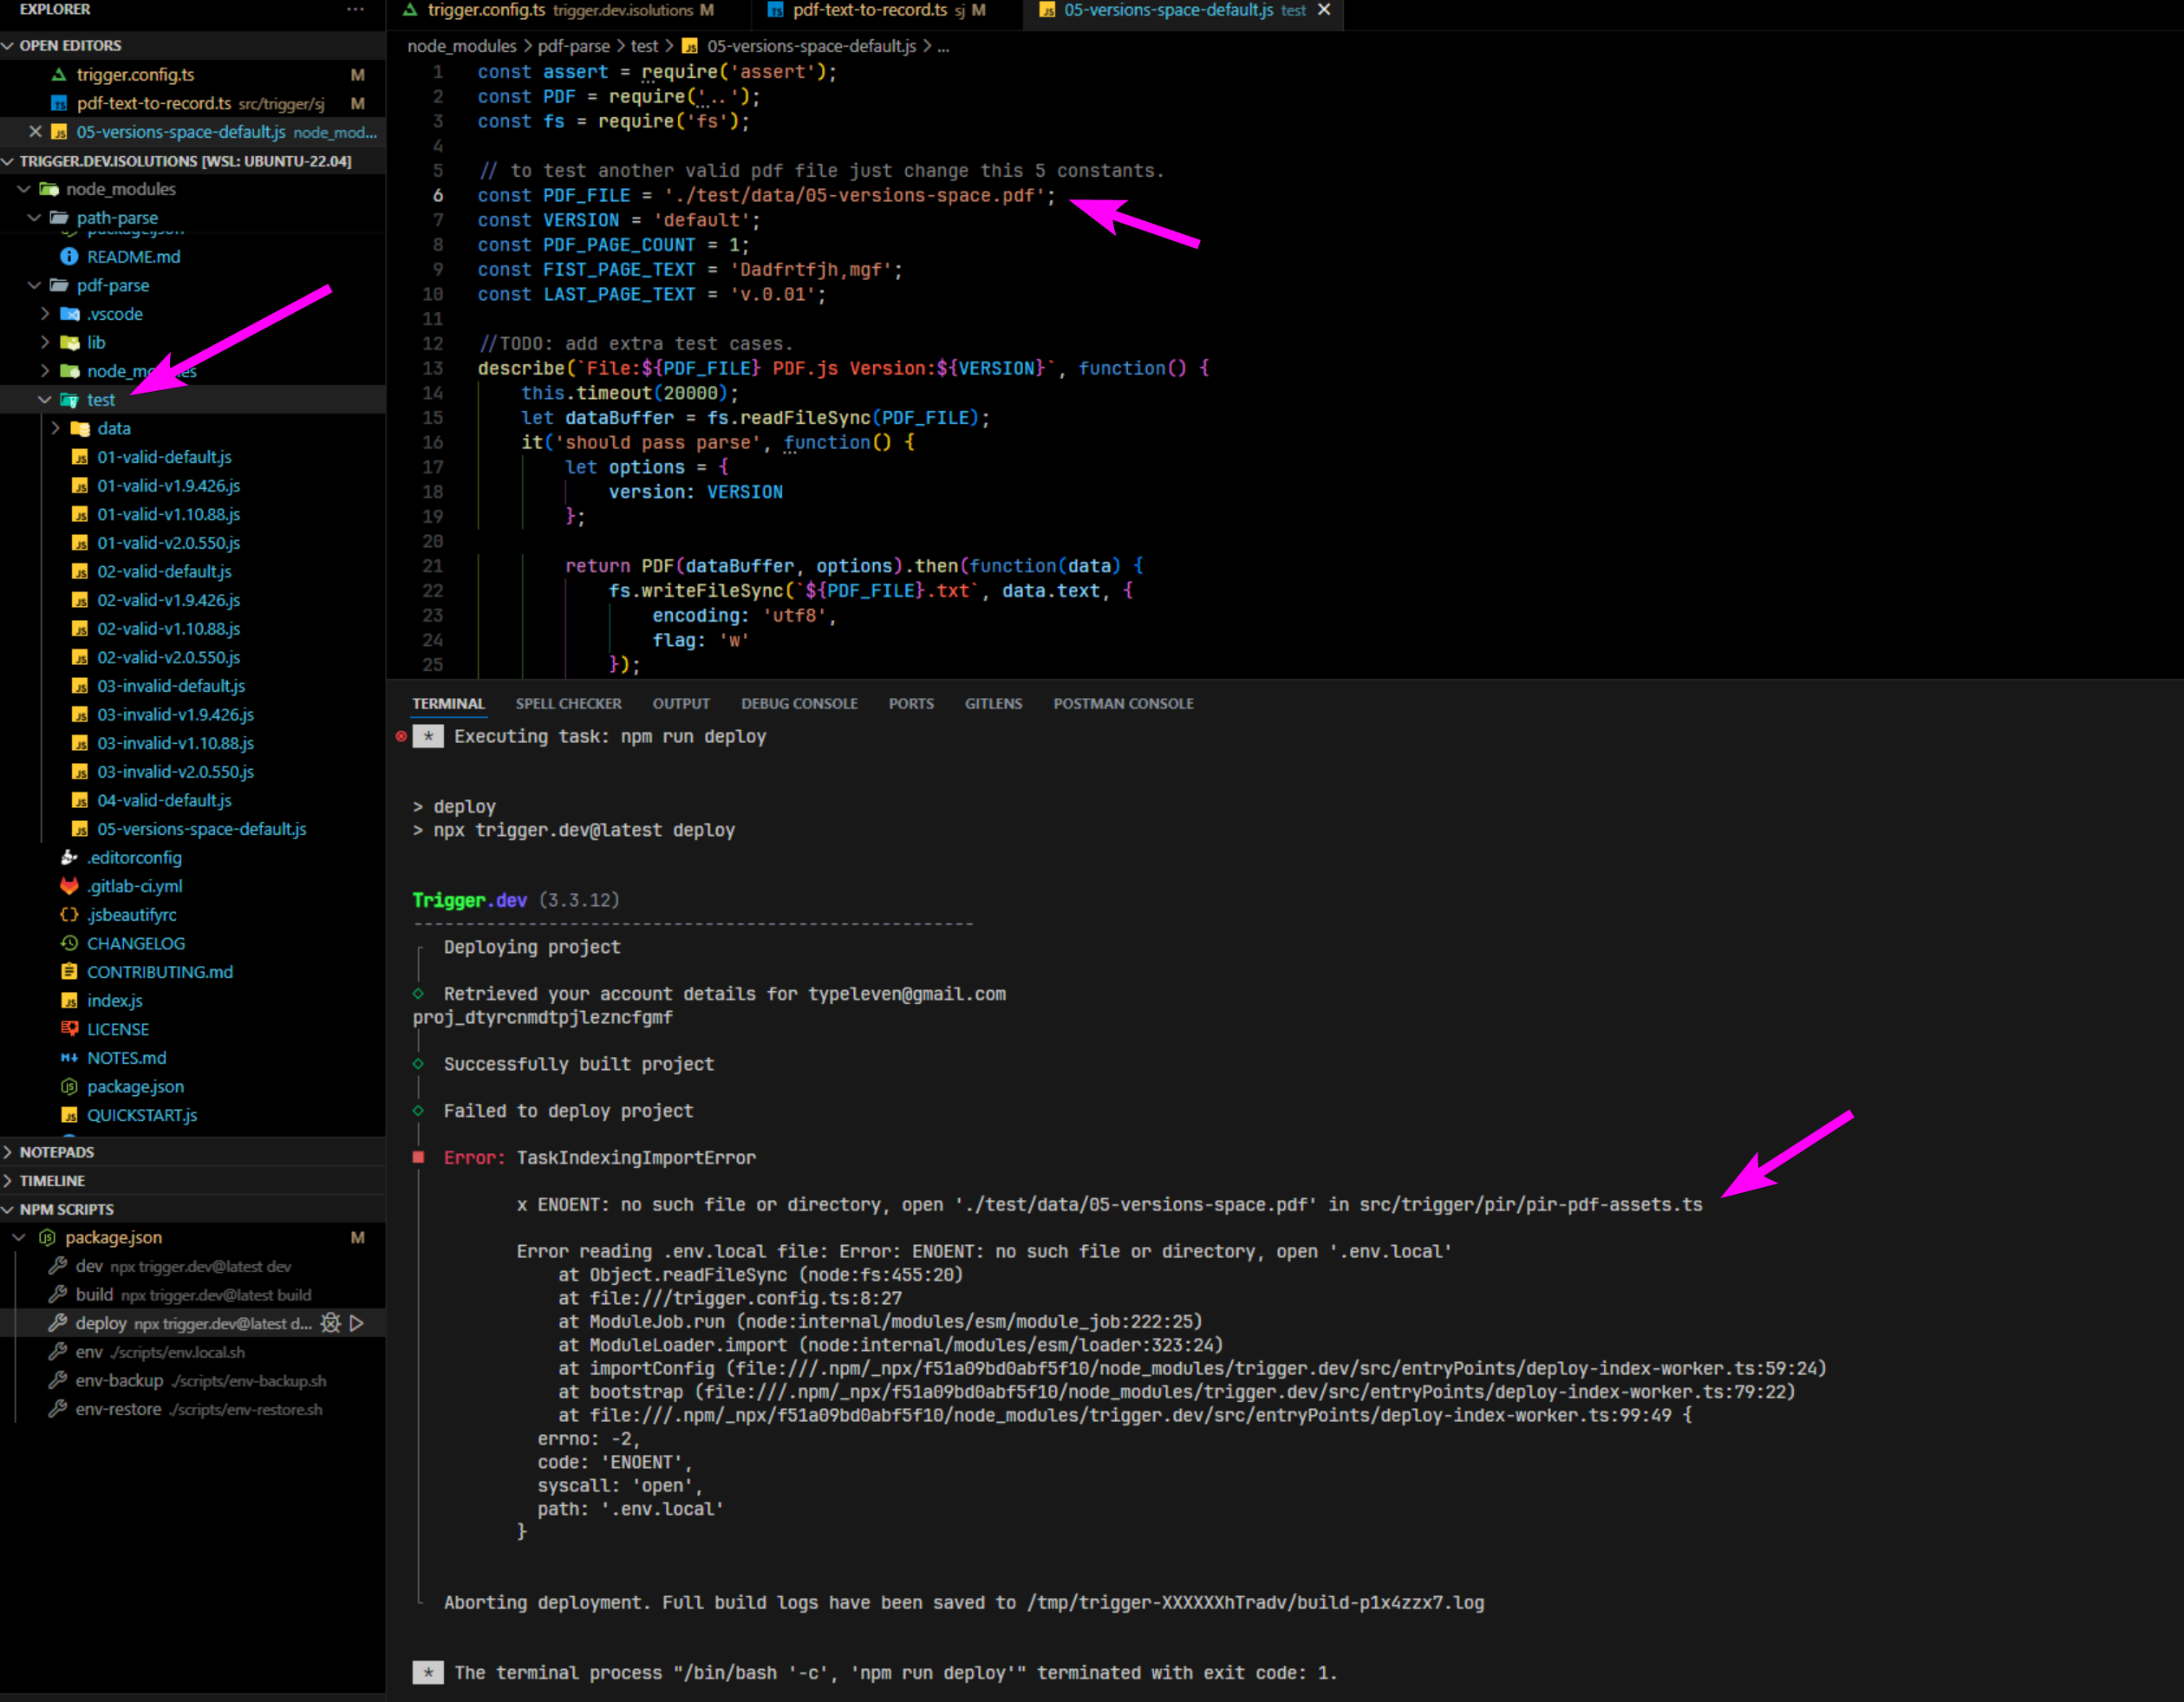Click the debug icon on deploy script

coord(330,1323)
